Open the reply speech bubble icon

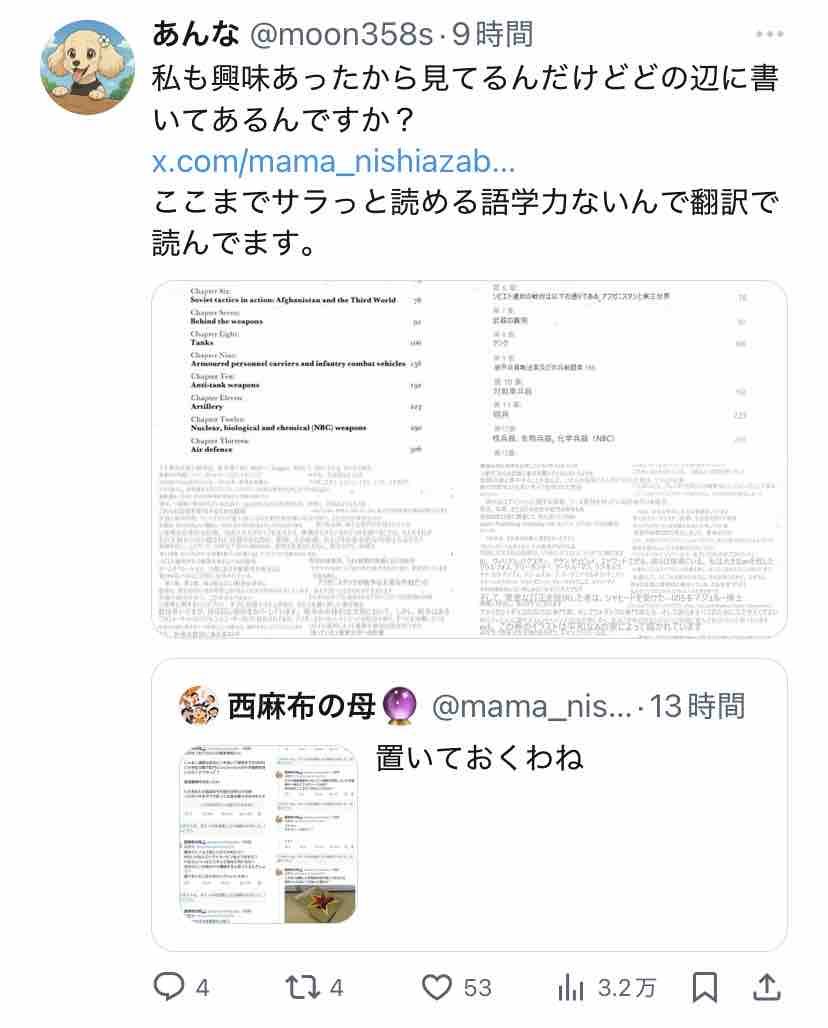pos(168,987)
